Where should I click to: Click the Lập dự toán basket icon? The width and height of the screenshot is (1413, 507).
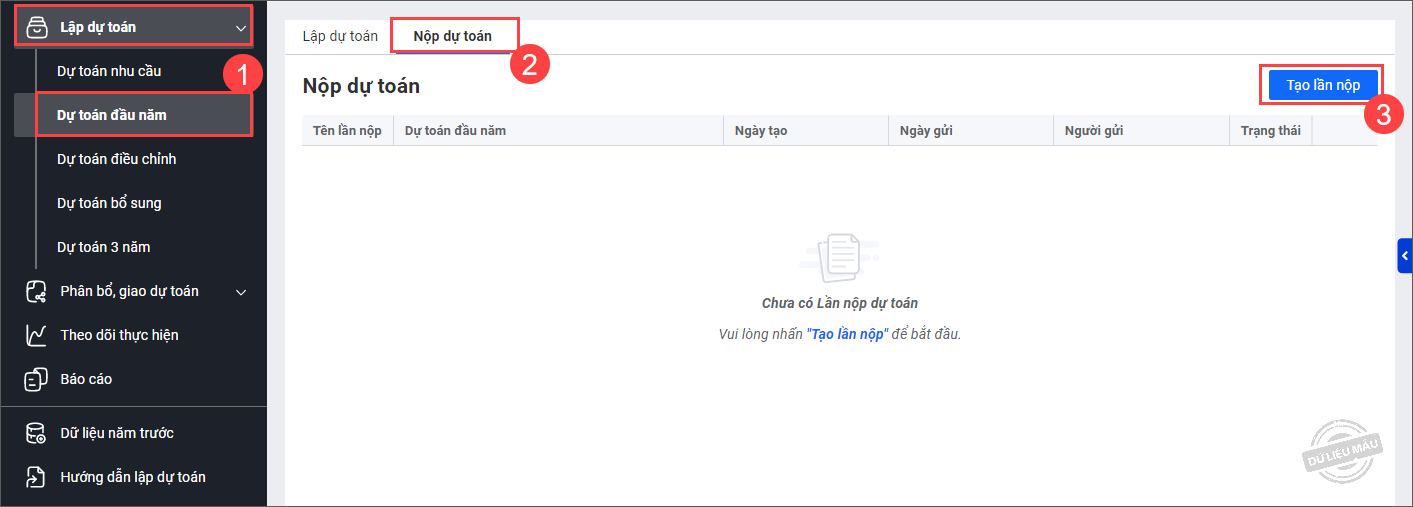tap(36, 27)
